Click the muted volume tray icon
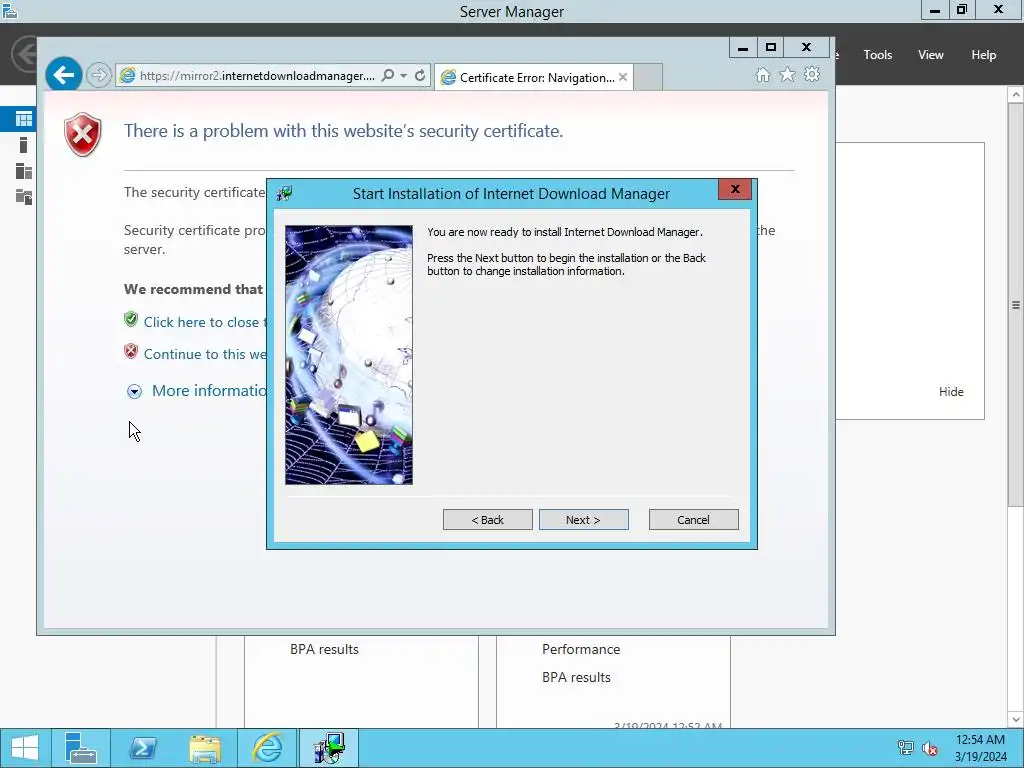 (x=930, y=748)
